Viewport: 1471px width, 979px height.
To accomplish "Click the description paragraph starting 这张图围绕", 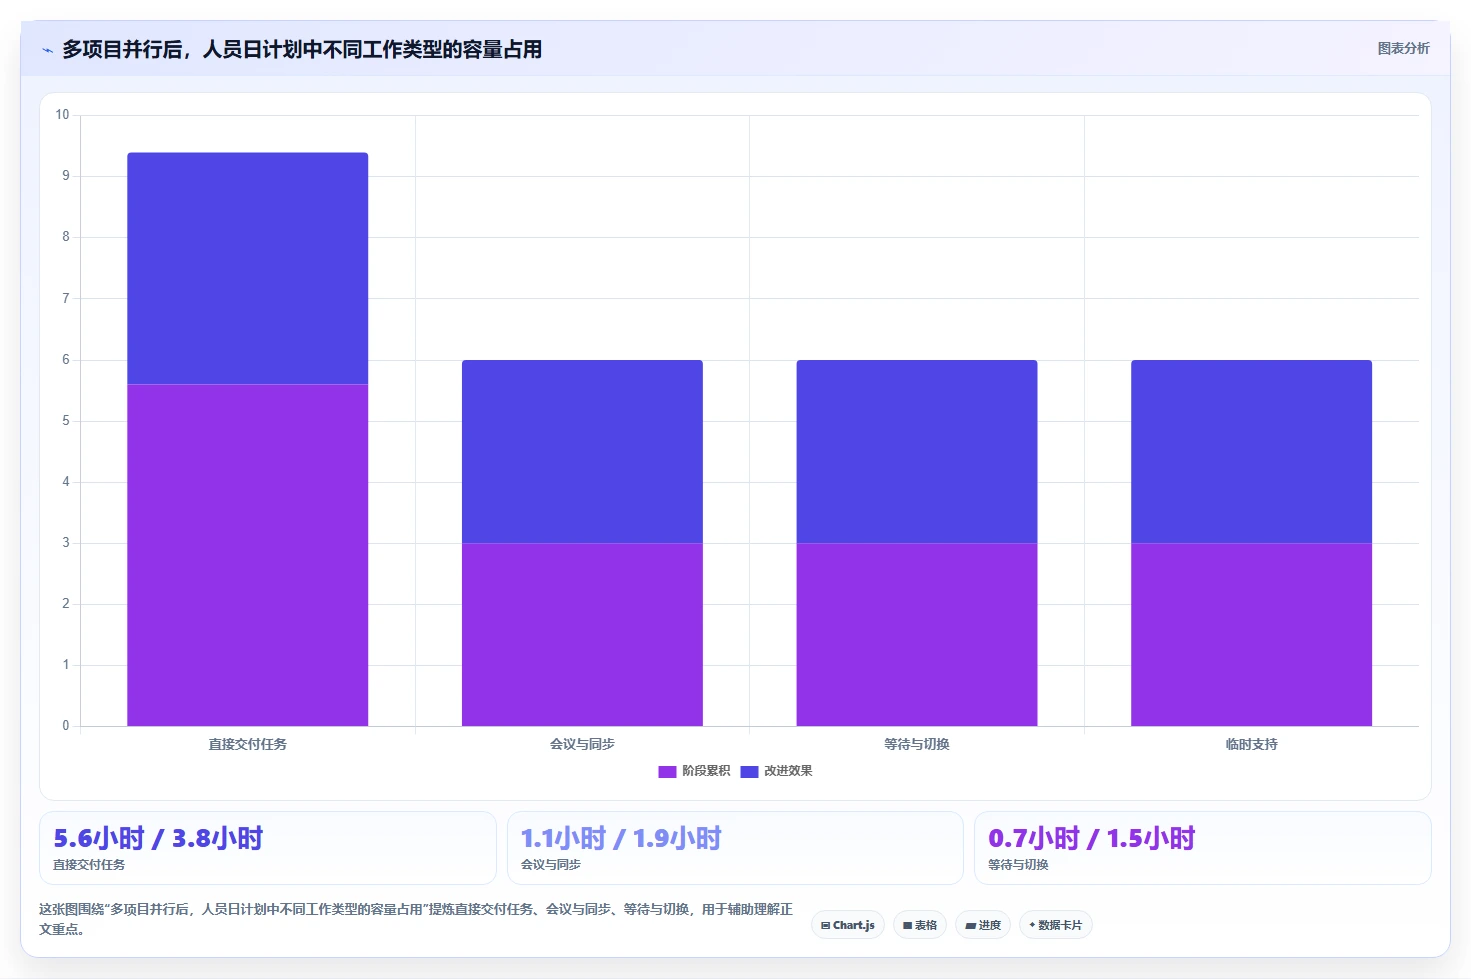I will click(x=416, y=919).
